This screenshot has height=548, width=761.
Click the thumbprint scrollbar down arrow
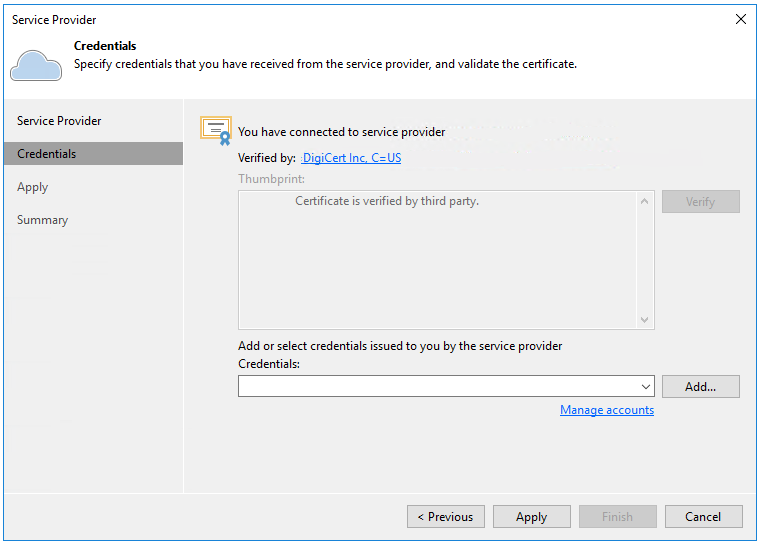645,320
